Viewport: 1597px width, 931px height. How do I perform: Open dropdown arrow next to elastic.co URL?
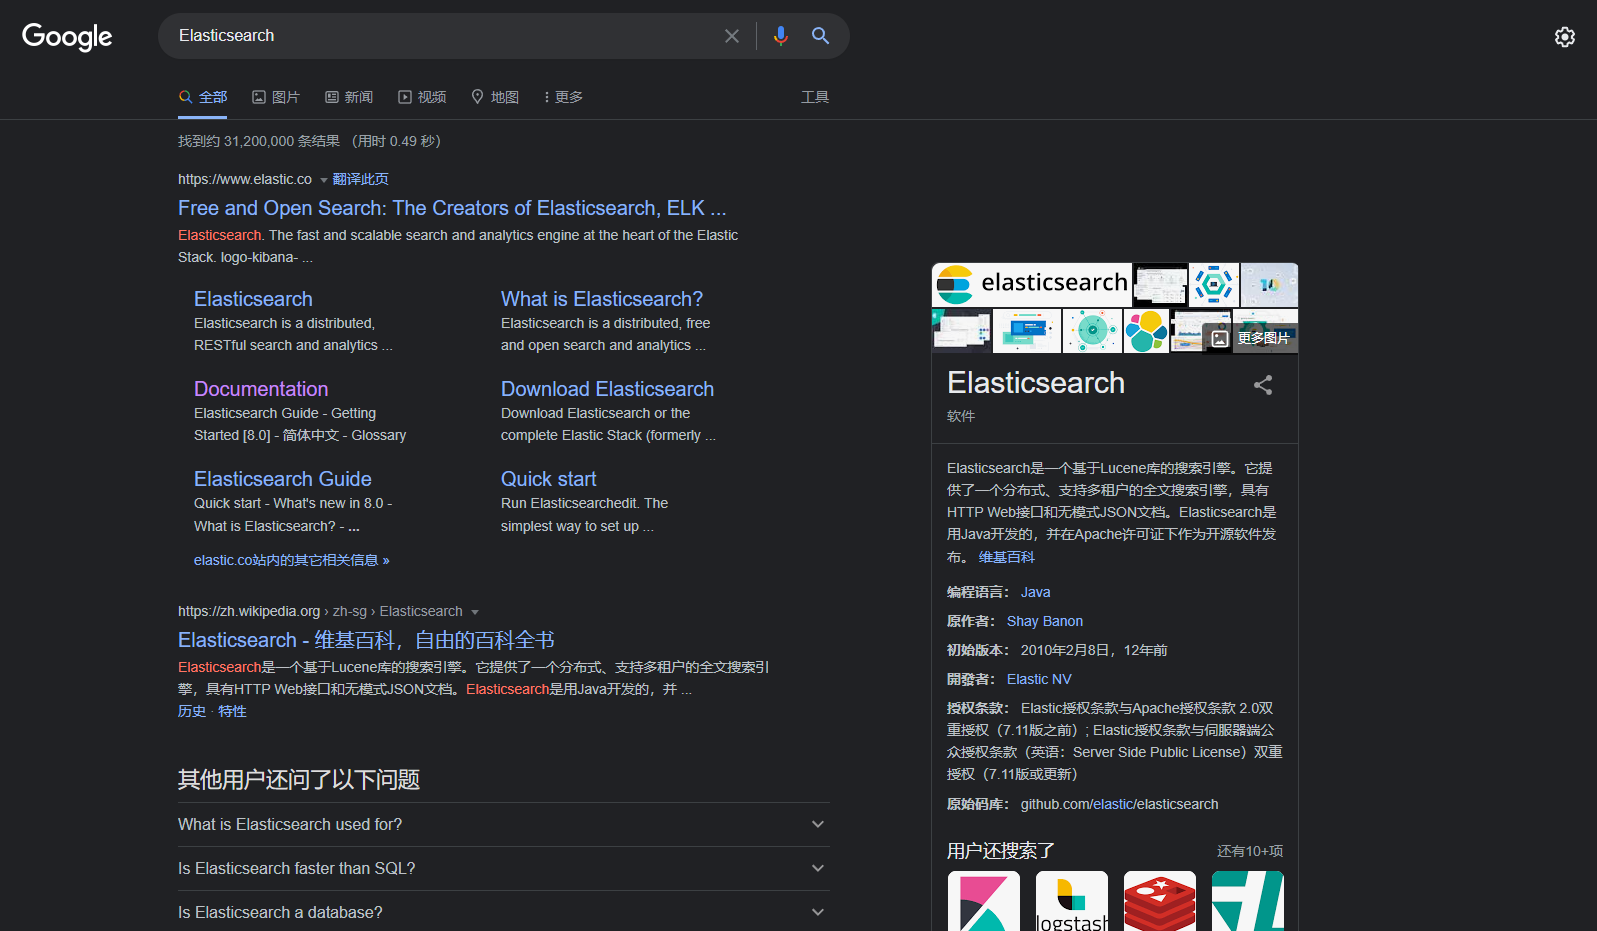[x=323, y=180]
